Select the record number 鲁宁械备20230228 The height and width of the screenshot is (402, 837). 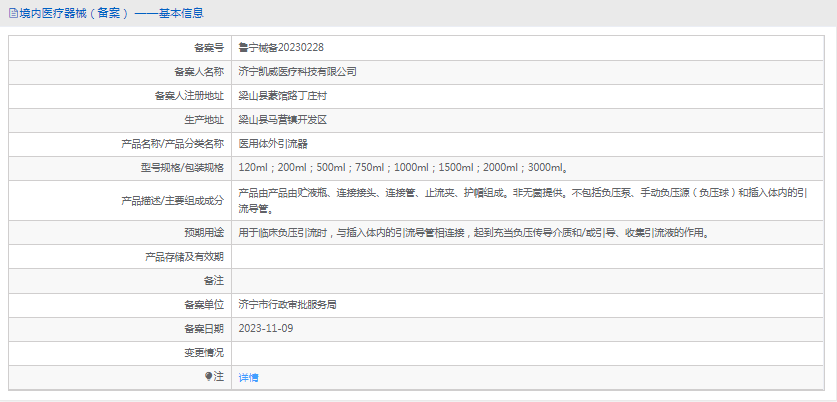(281, 48)
